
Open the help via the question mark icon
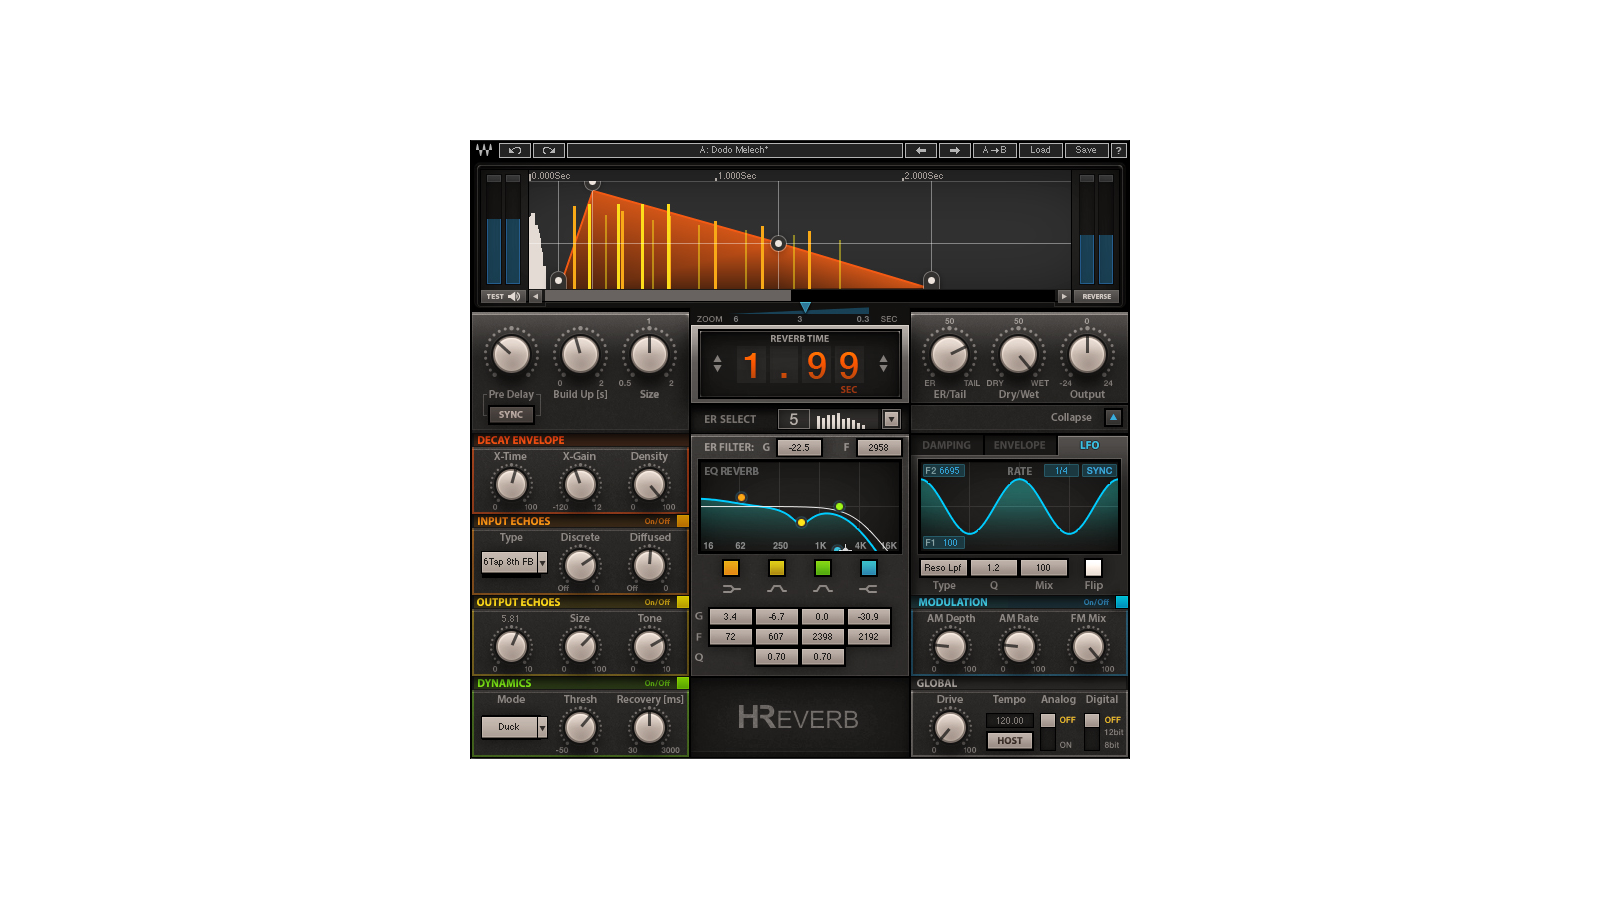[x=1119, y=150]
